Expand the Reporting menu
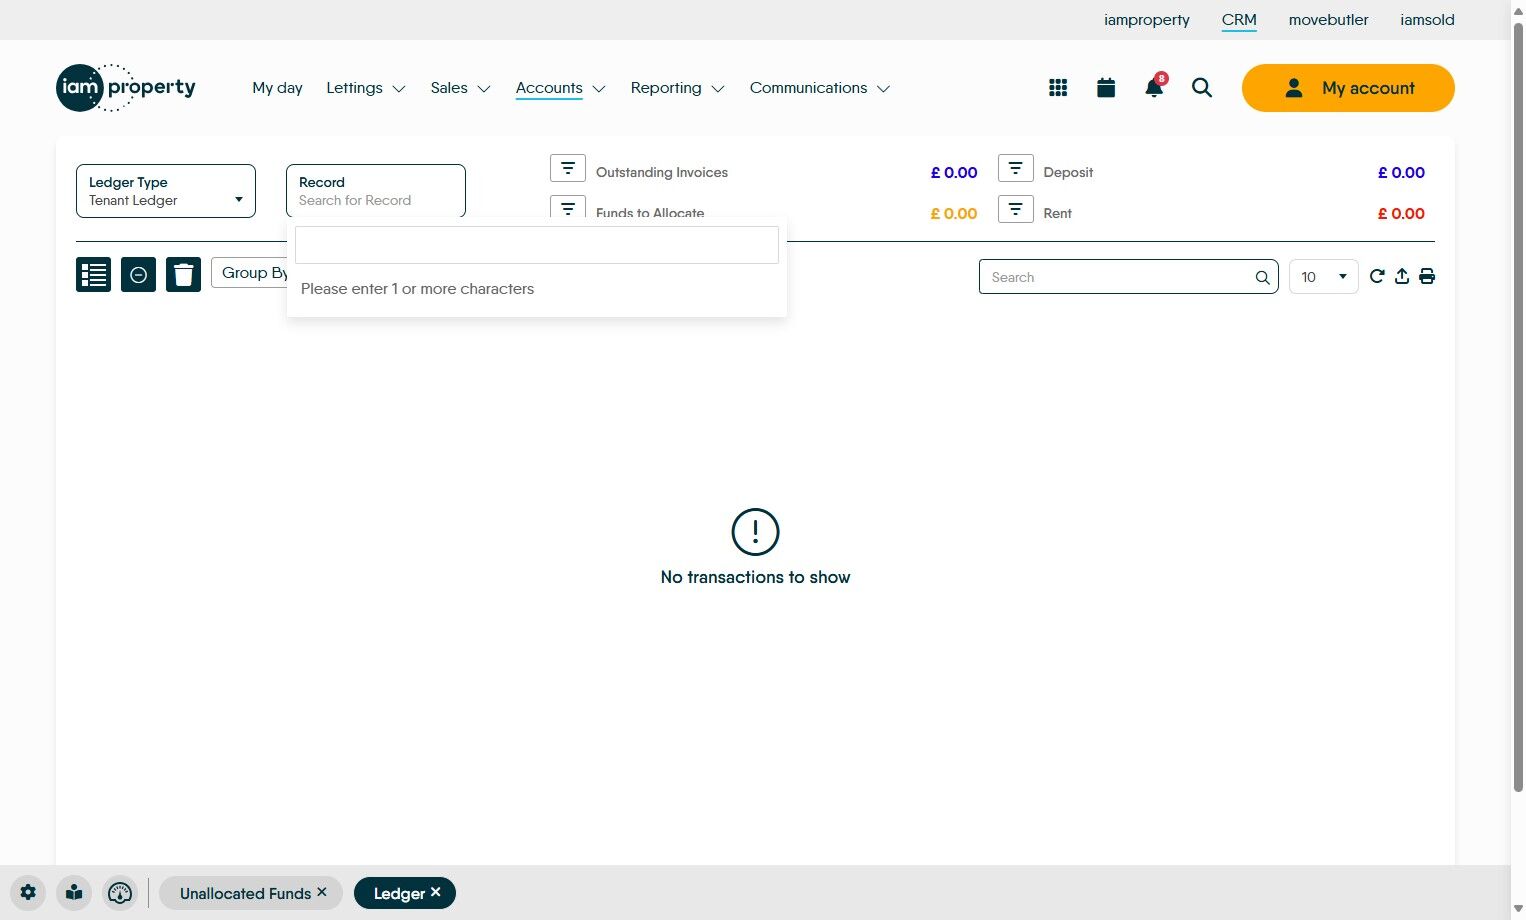The width and height of the screenshot is (1526, 920). click(677, 88)
